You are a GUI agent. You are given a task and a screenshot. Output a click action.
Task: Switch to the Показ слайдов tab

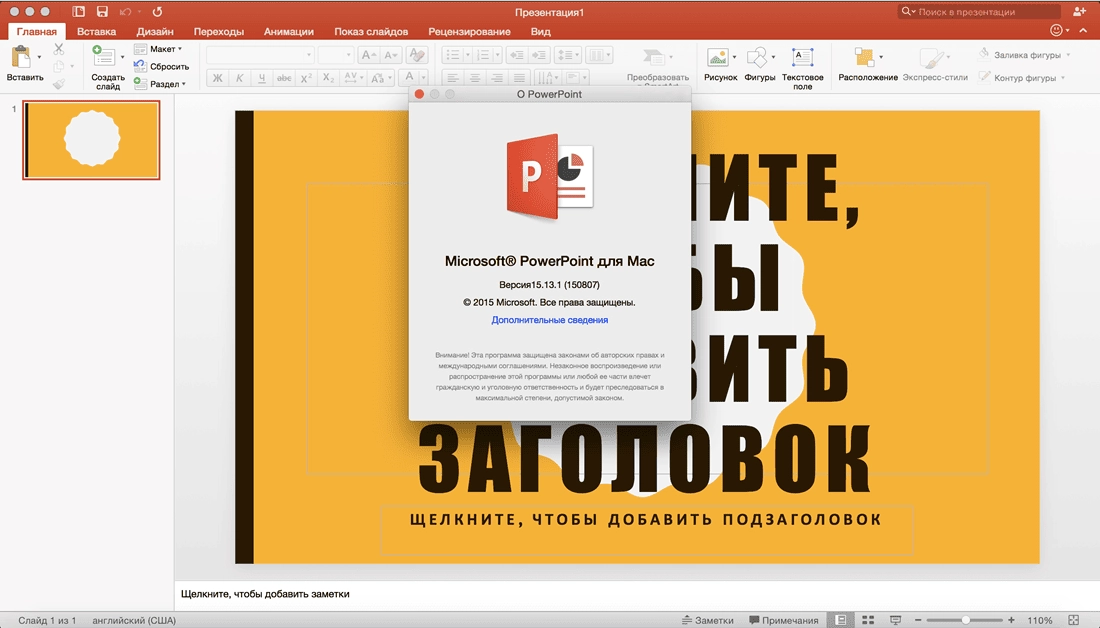tap(371, 32)
